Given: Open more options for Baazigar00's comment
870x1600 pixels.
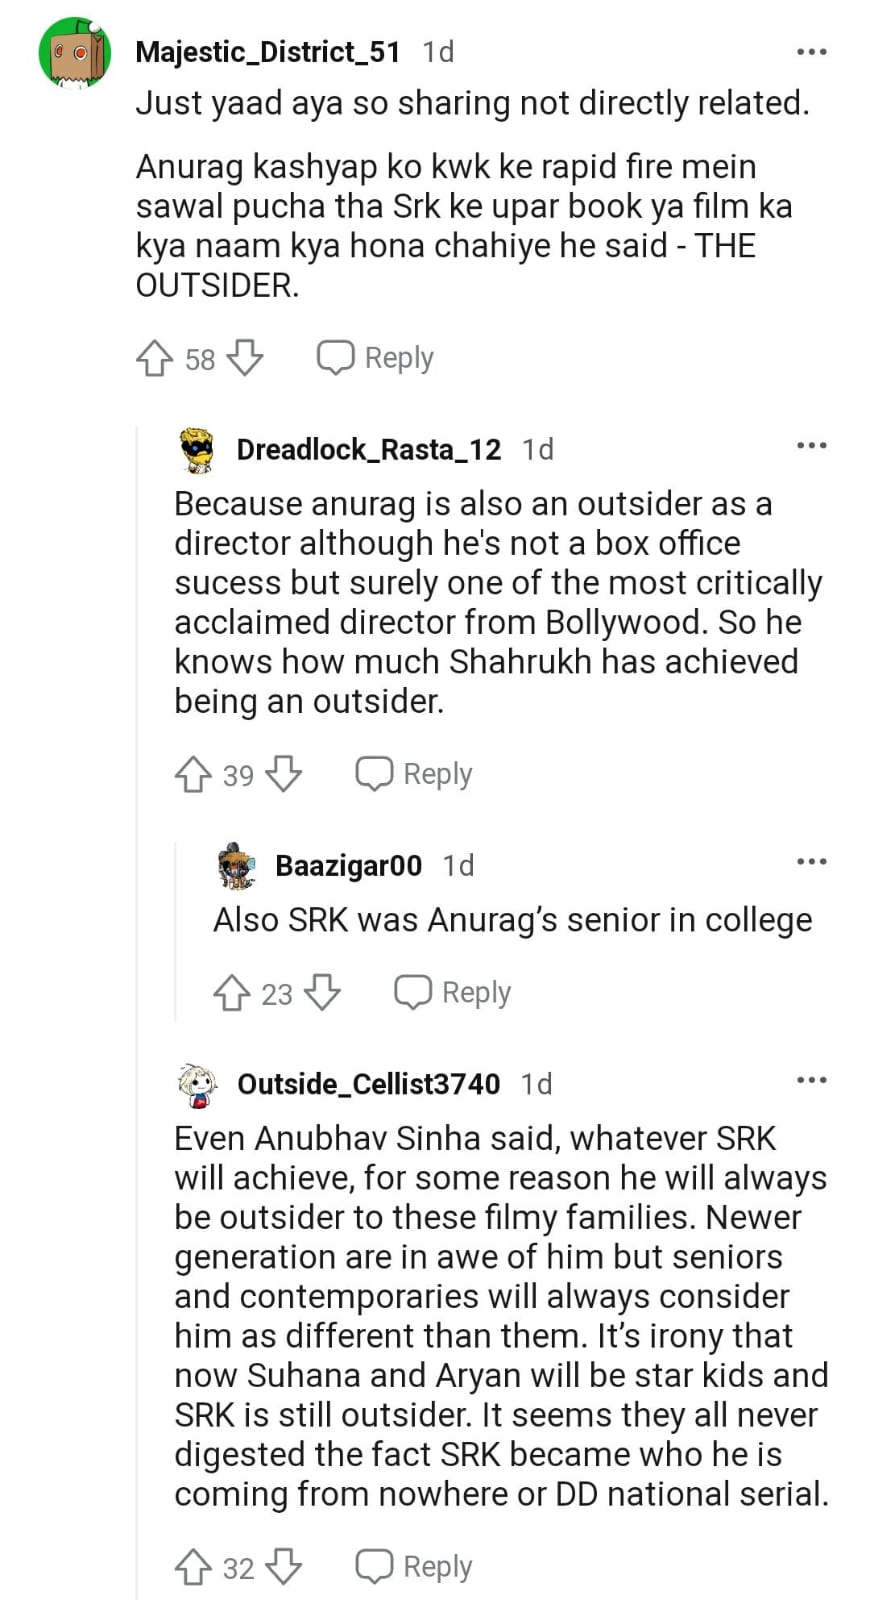Looking at the screenshot, I should (x=811, y=862).
